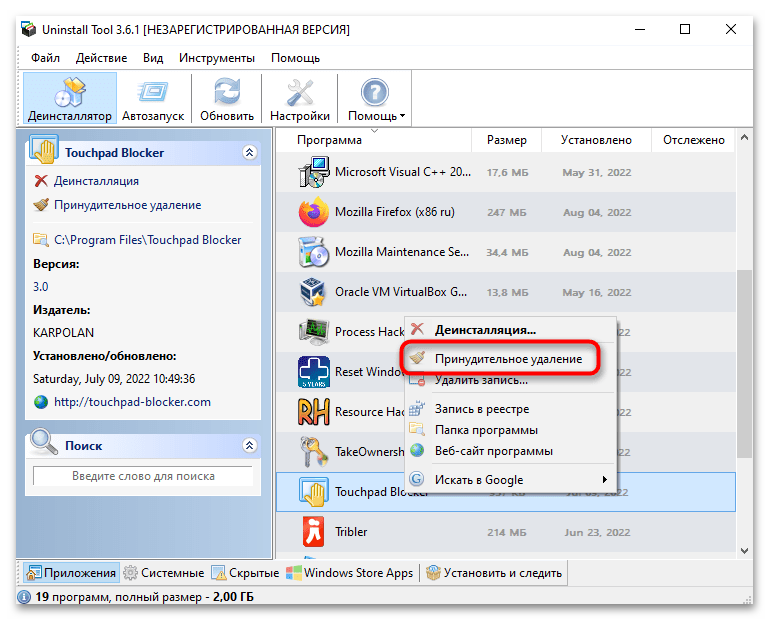Click scrollbar up arrow in program list
The image size is (769, 620).
[x=744, y=138]
